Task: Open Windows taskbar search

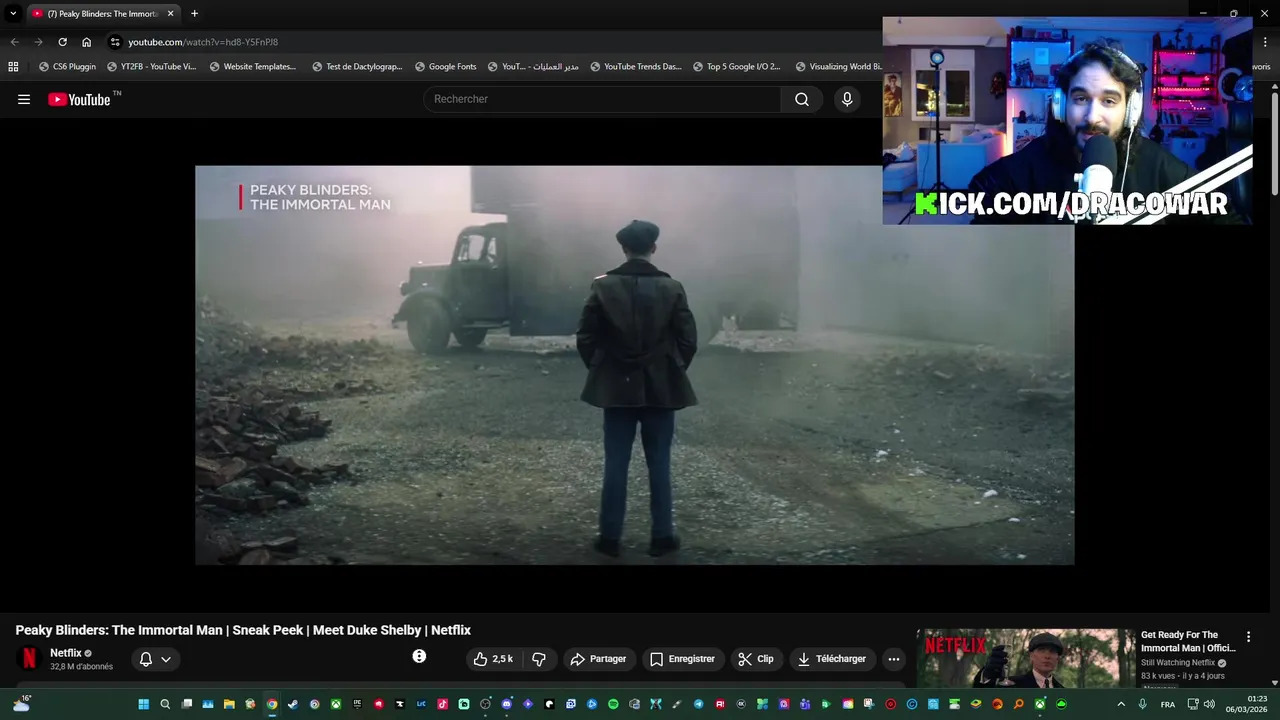Action: [x=165, y=704]
